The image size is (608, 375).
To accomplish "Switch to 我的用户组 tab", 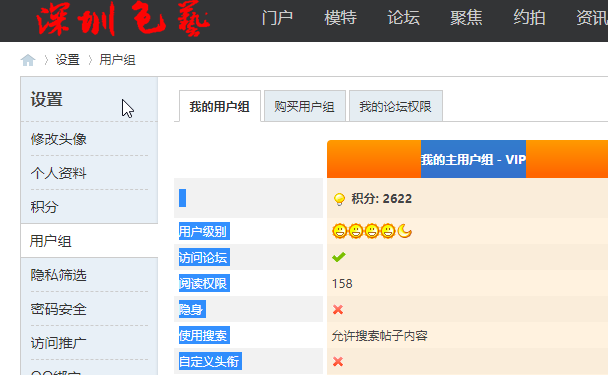I will click(219, 106).
